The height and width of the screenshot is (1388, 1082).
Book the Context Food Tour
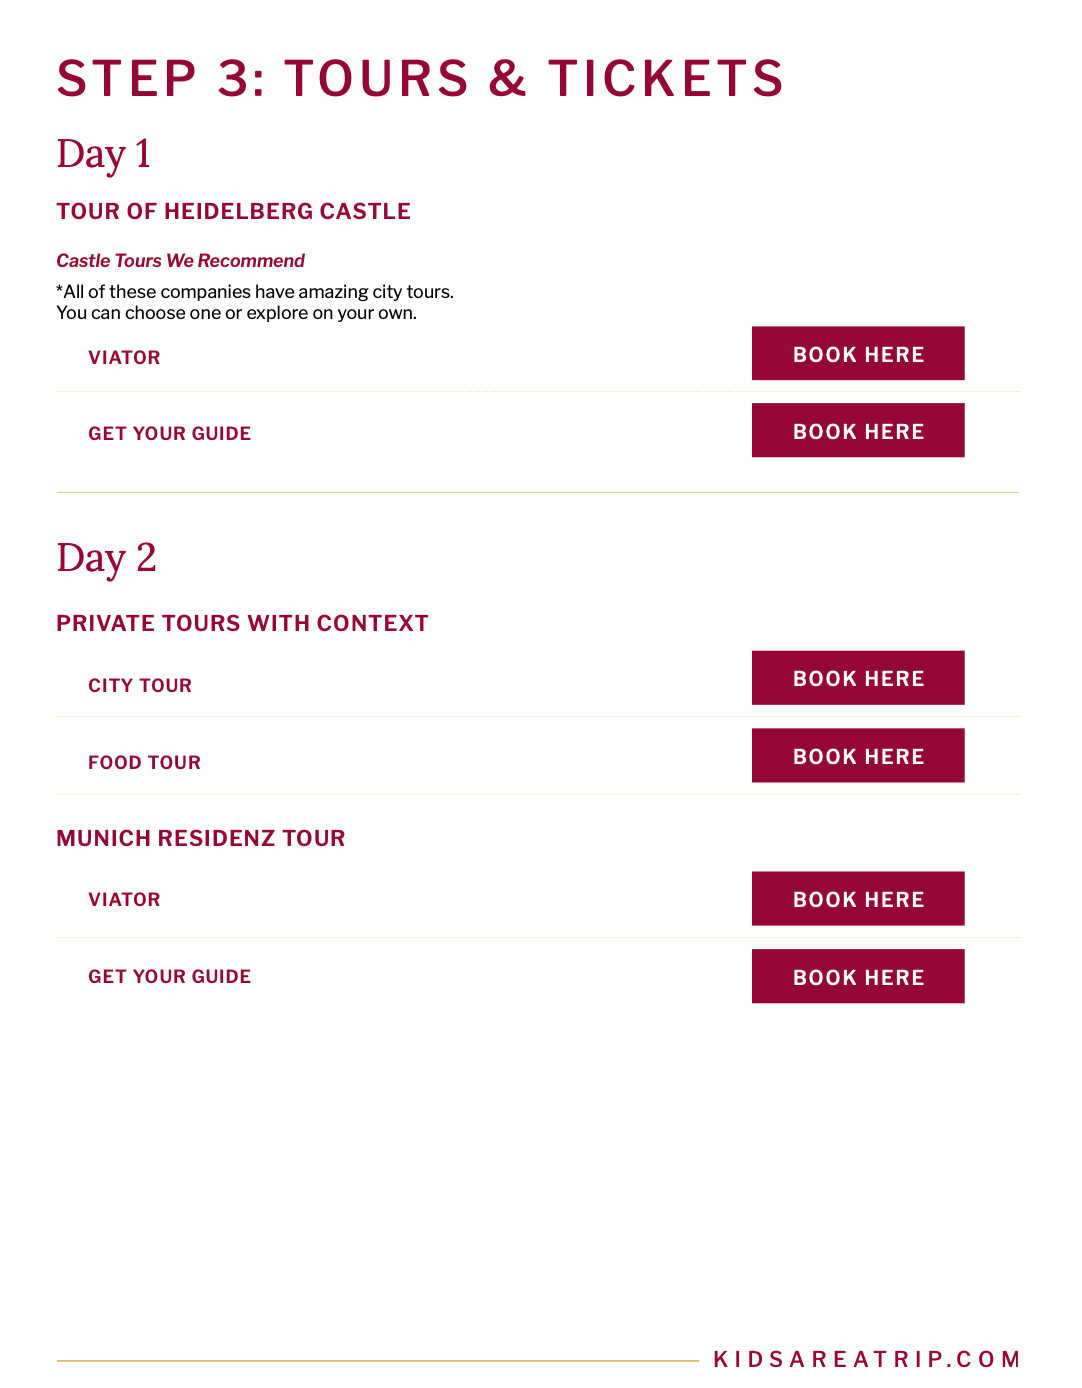(858, 755)
